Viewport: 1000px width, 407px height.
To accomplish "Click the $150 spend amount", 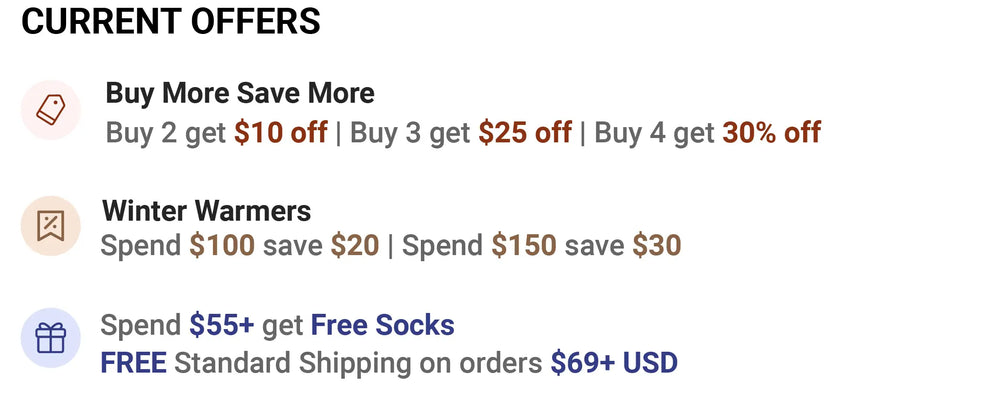I will [x=523, y=245].
